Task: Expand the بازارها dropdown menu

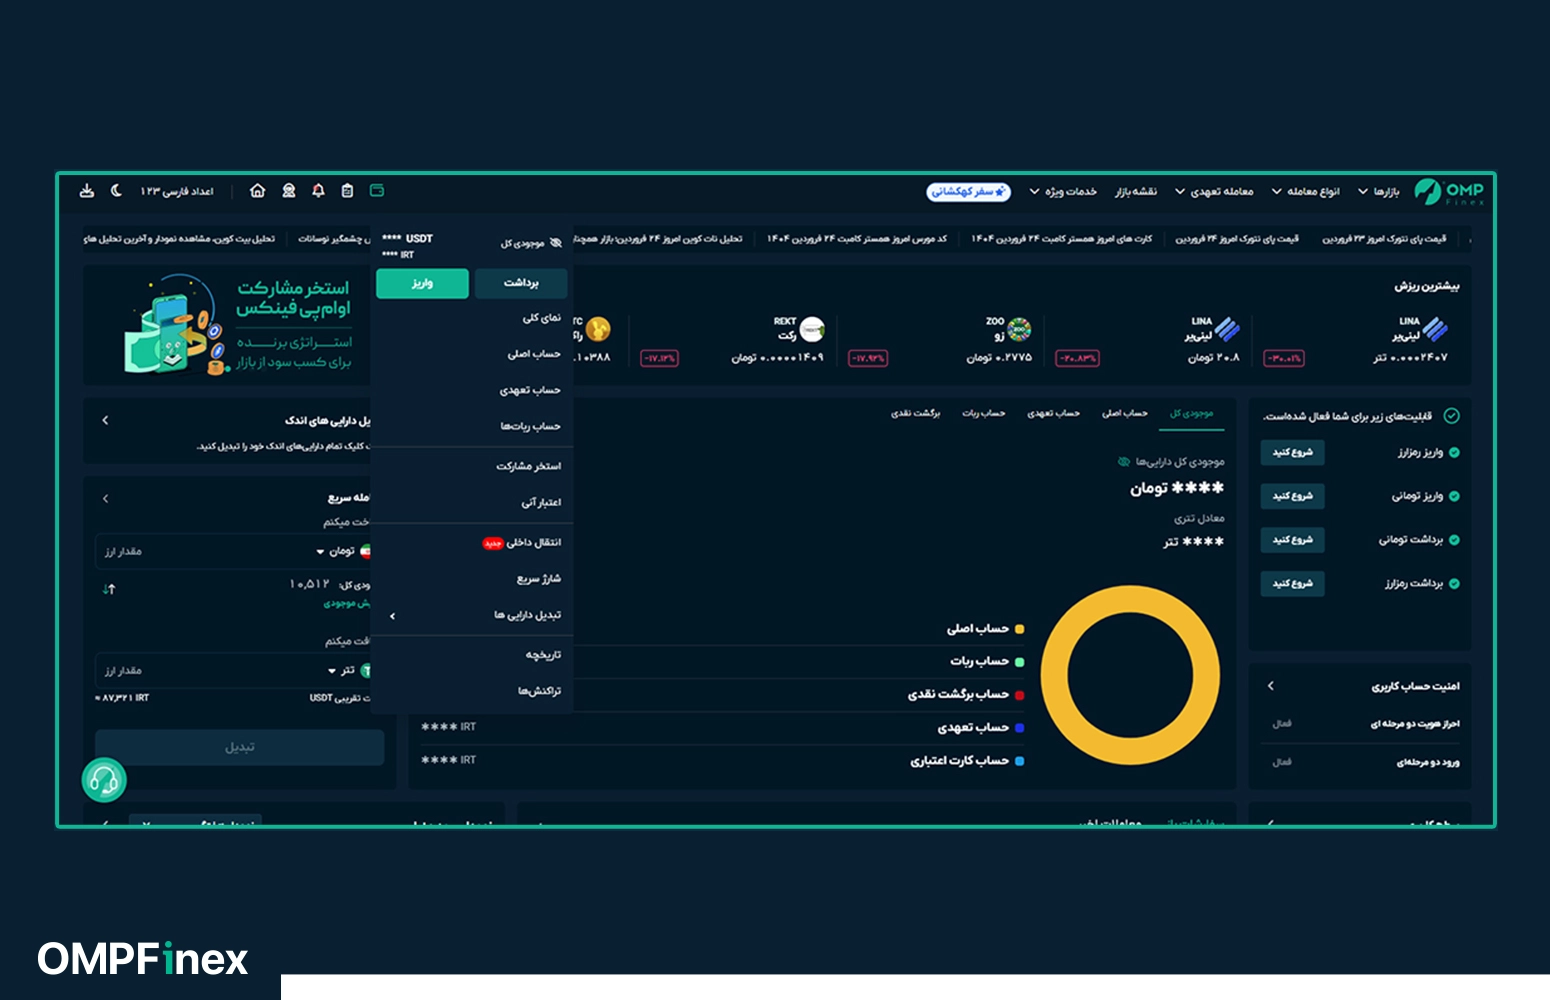Action: click(1378, 191)
